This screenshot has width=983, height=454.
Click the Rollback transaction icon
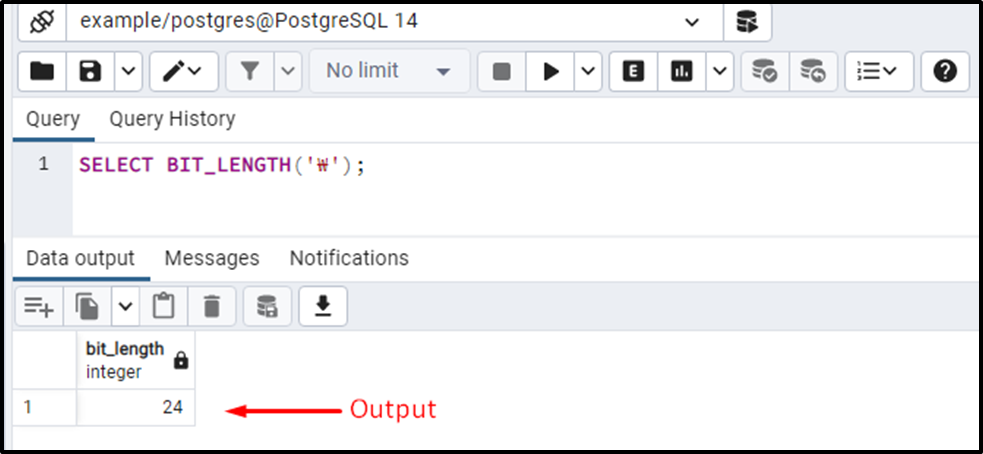pyautogui.click(x=813, y=71)
